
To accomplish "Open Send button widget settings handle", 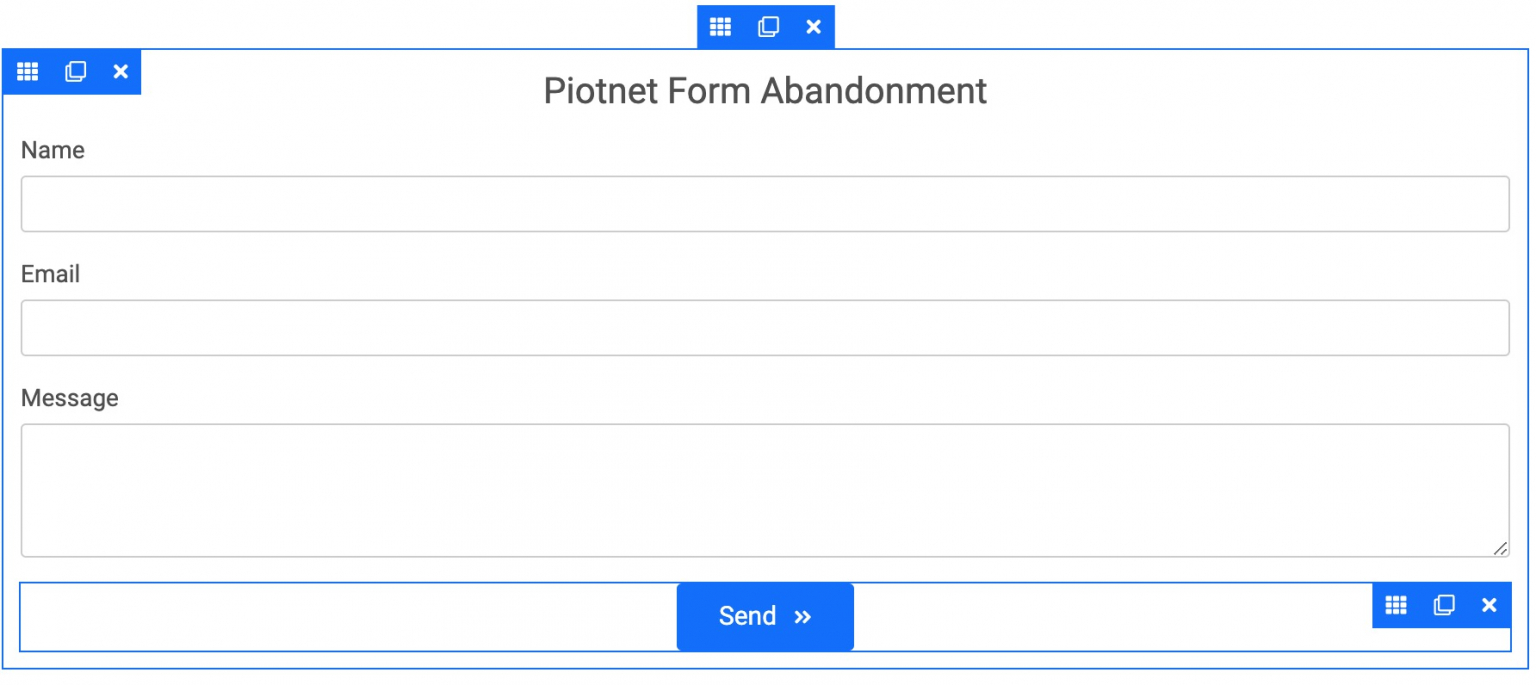I will (1395, 605).
